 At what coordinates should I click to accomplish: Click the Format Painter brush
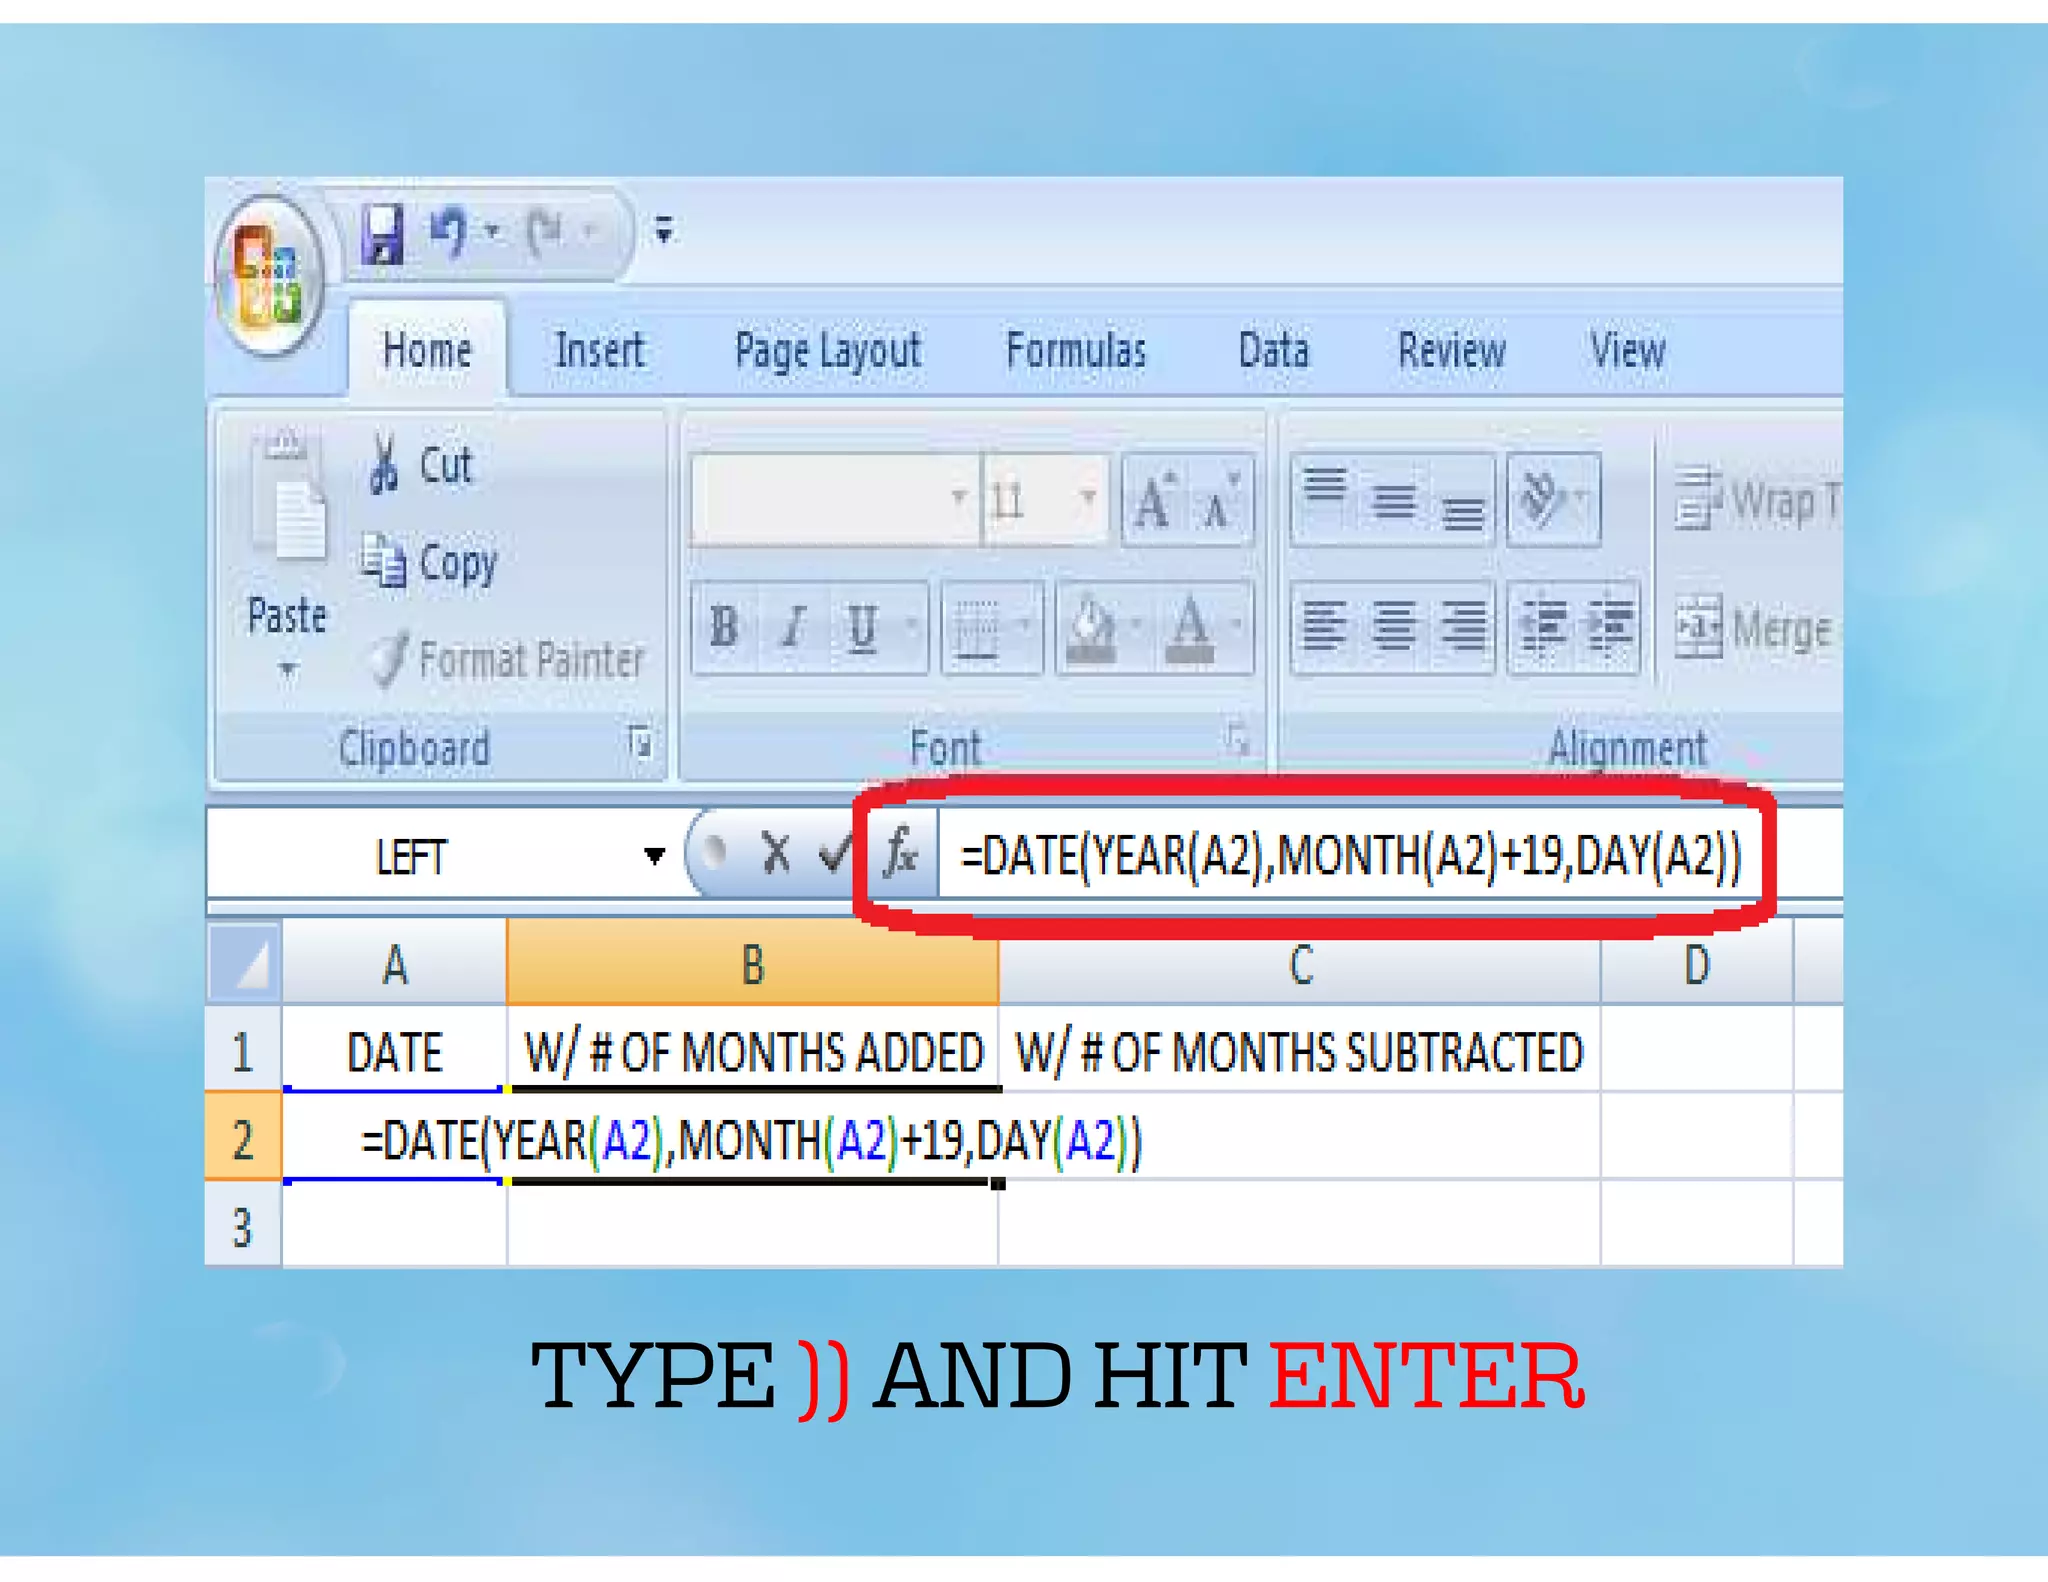[388, 660]
